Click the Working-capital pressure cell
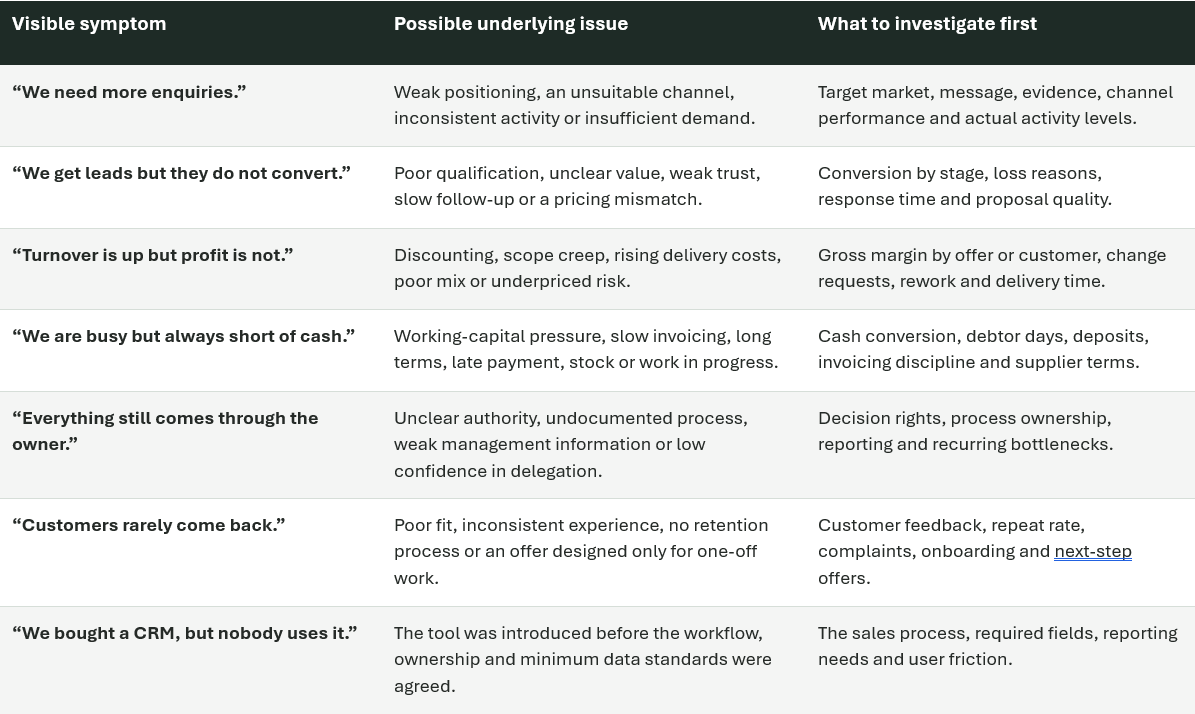Viewport: 1195px width, 714px height. [586, 349]
